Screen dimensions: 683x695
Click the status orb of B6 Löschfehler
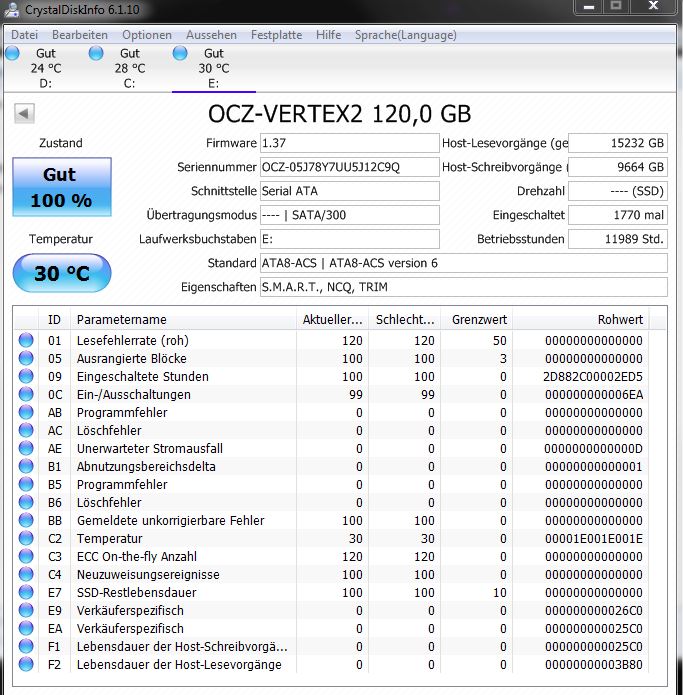pyautogui.click(x=26, y=502)
